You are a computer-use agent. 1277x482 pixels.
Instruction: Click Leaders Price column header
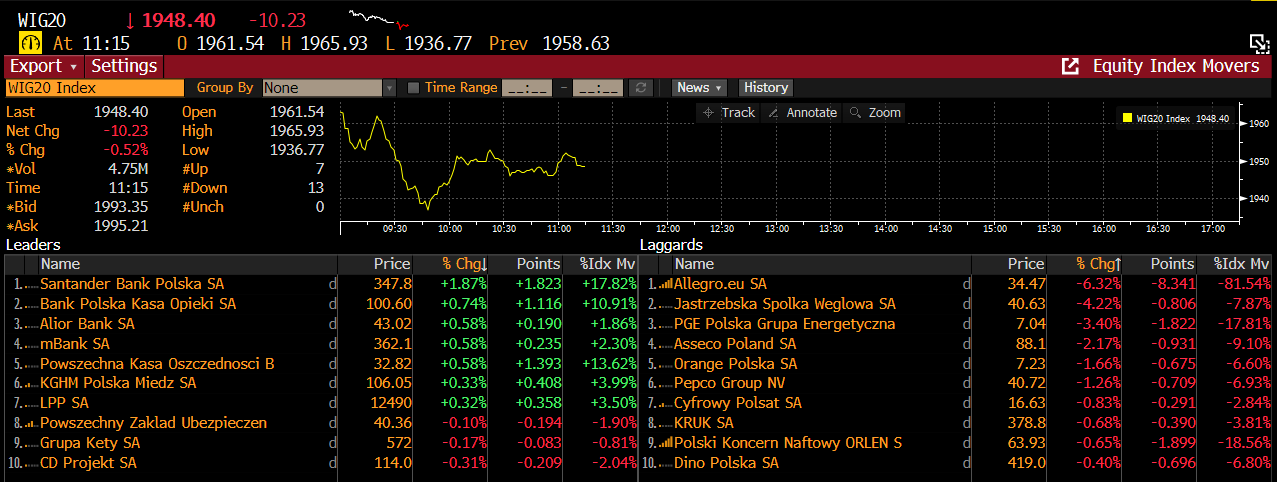376,264
